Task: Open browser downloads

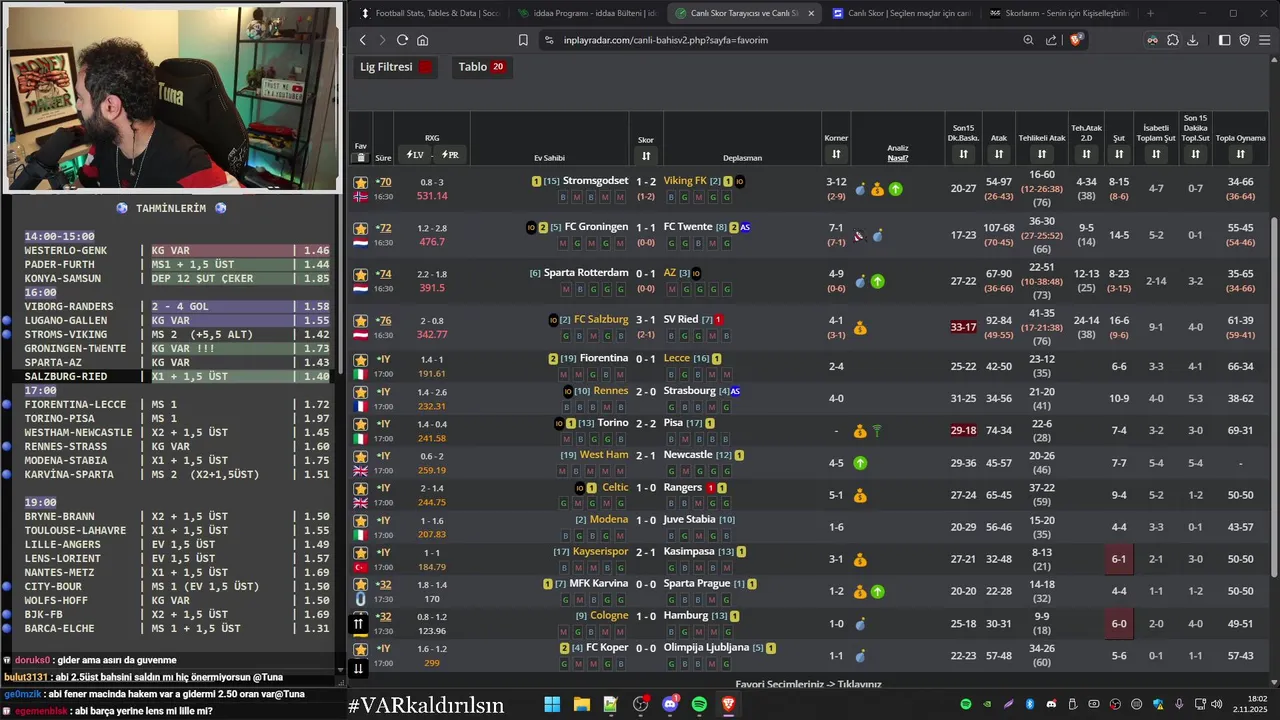Action: (x=1192, y=40)
